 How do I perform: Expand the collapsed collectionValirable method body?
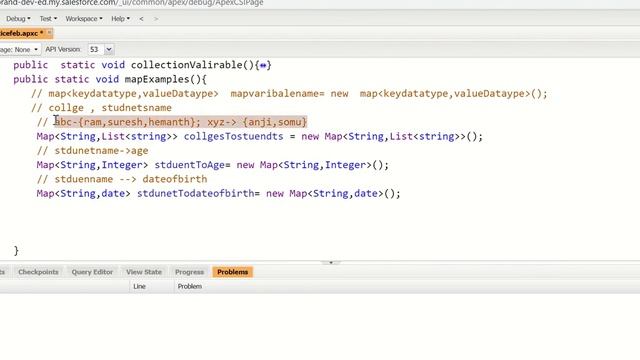click(263, 65)
